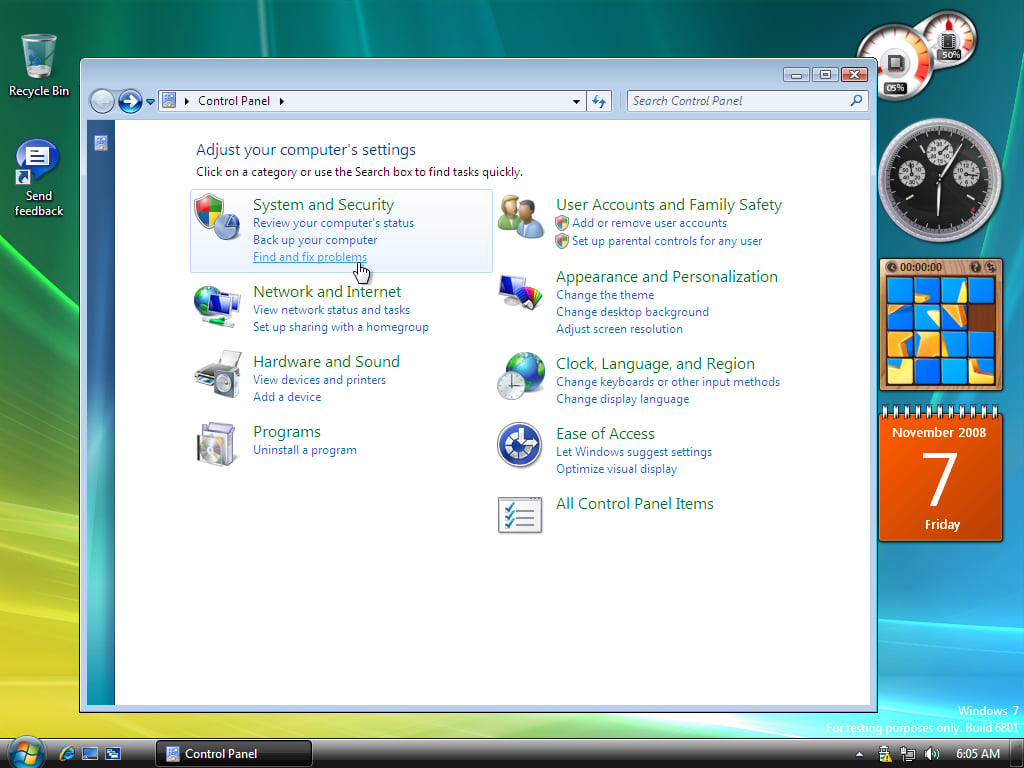Show hidden tray icons arrow
The width and height of the screenshot is (1024, 768).
pyautogui.click(x=859, y=754)
